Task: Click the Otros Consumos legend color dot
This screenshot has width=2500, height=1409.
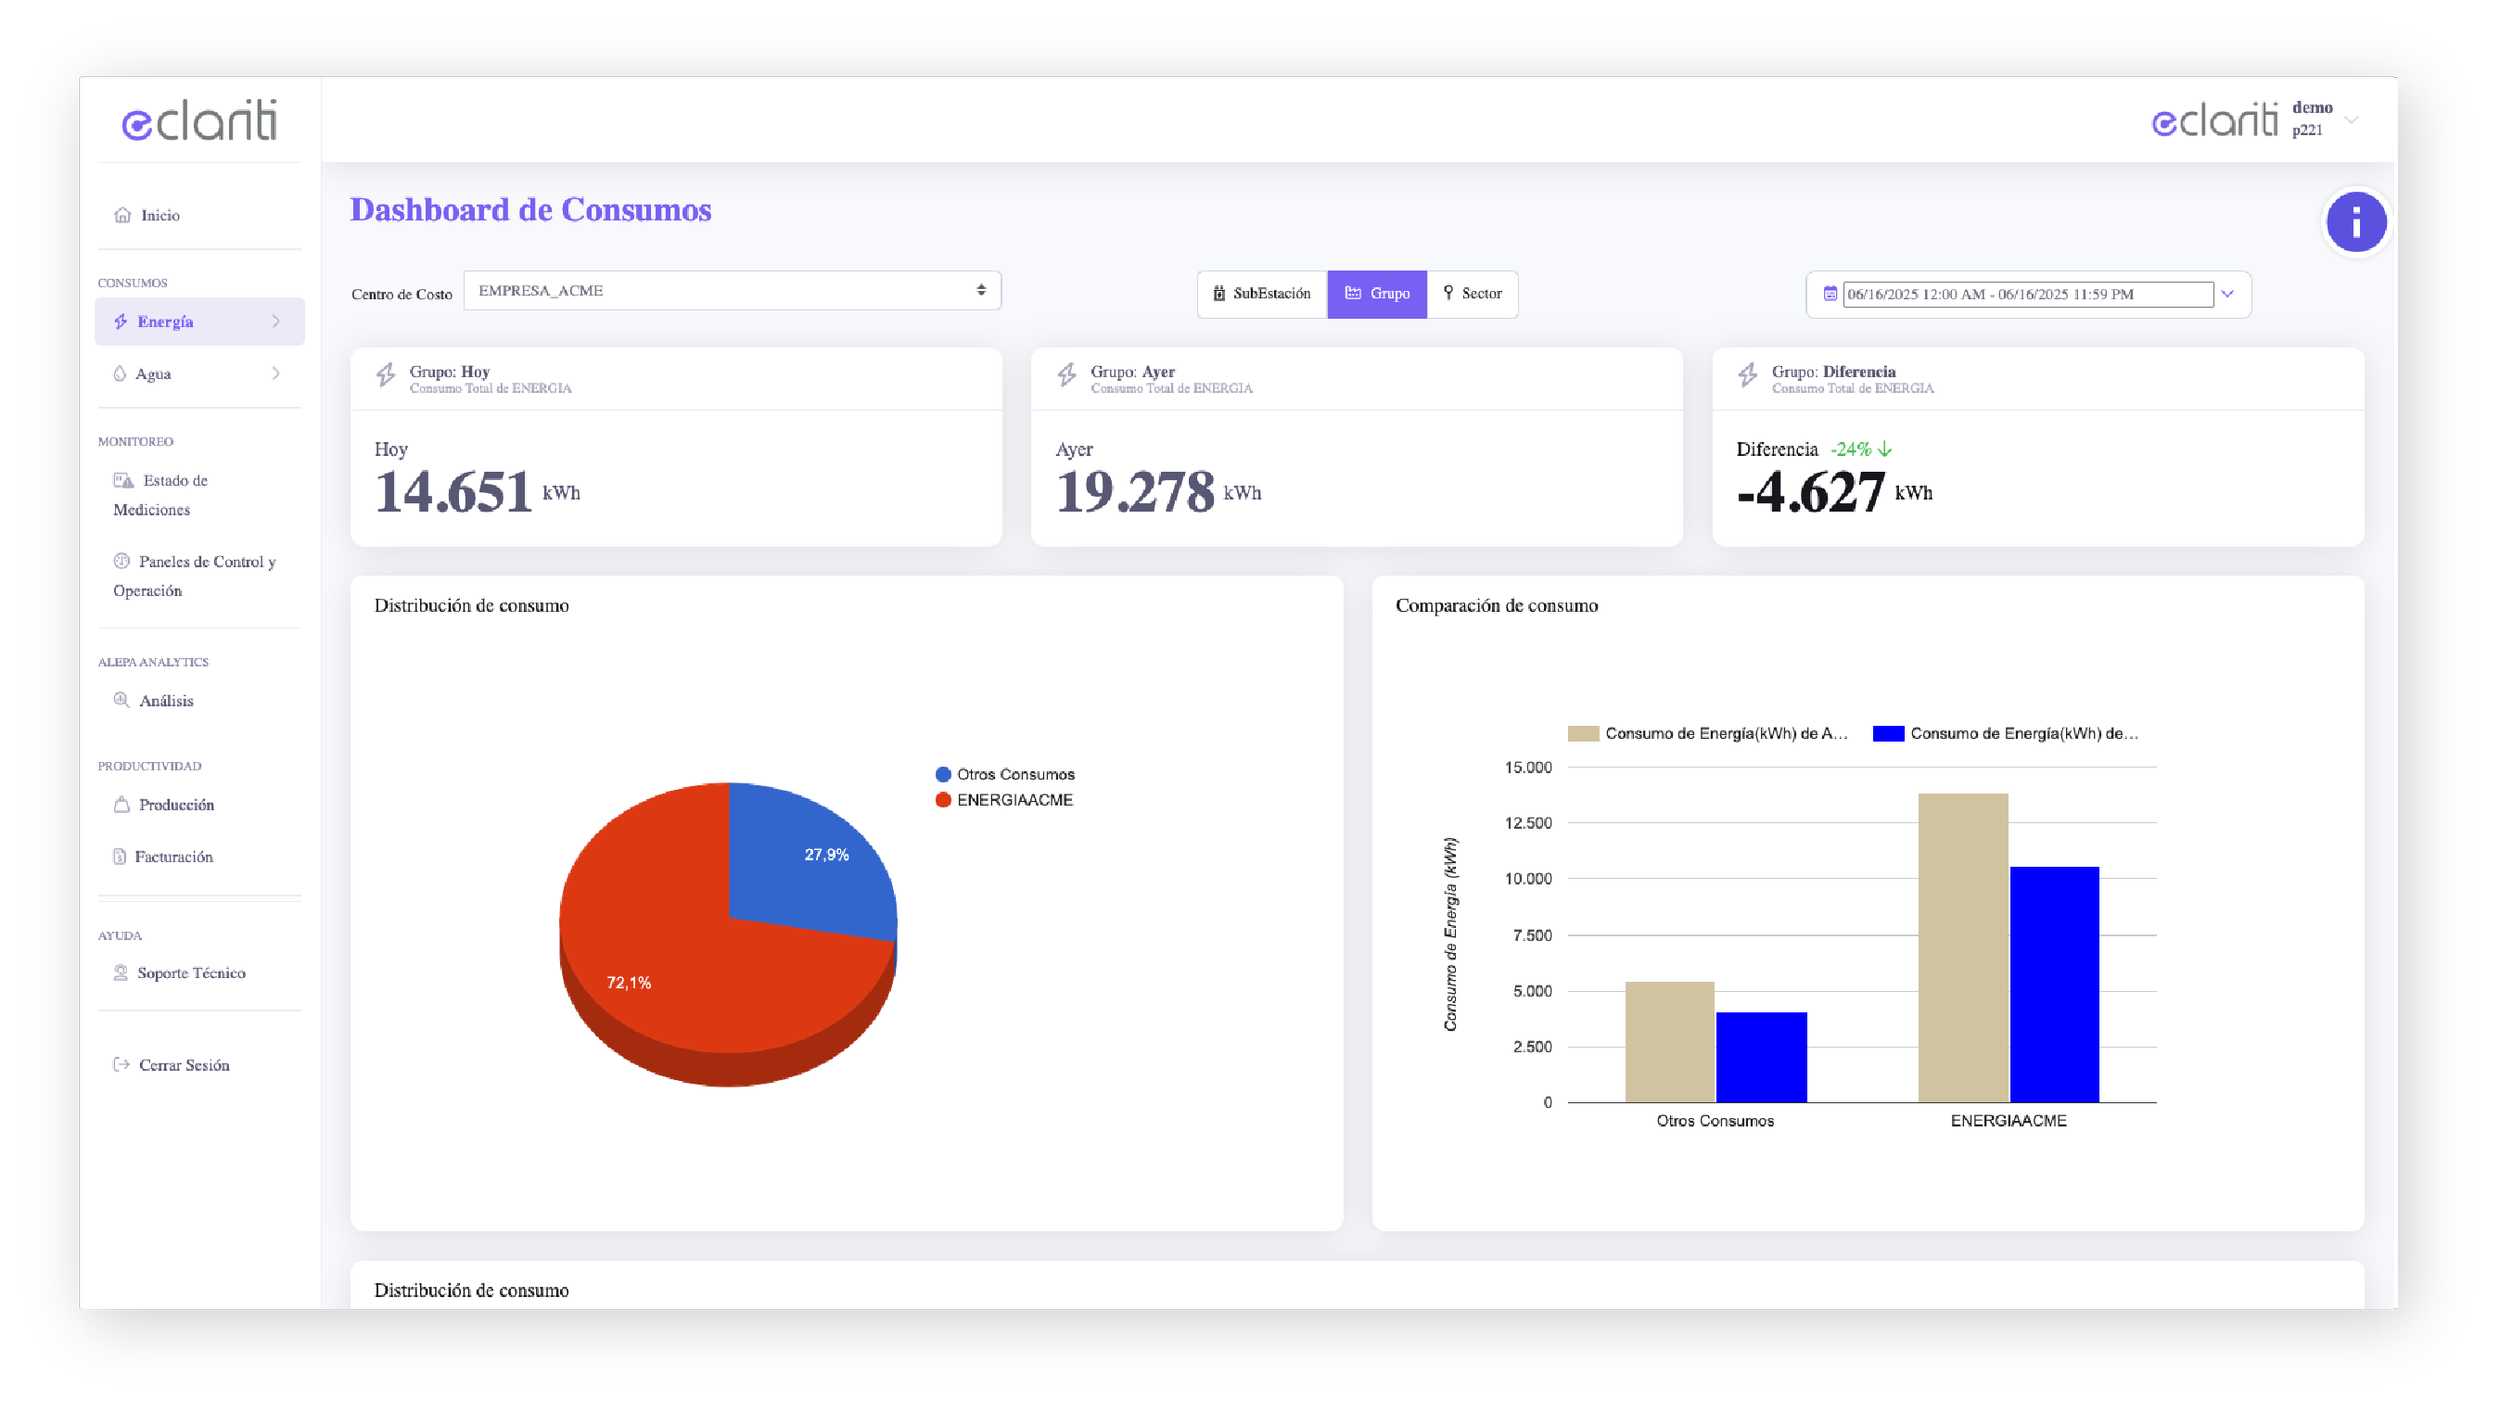Action: 942,775
